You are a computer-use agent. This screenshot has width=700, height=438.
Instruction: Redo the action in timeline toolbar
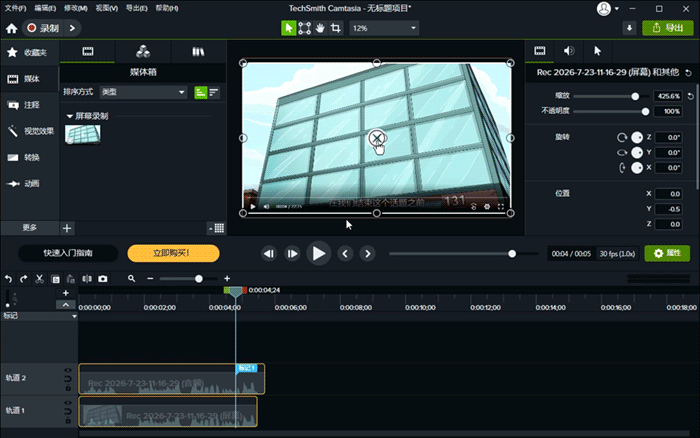[24, 279]
